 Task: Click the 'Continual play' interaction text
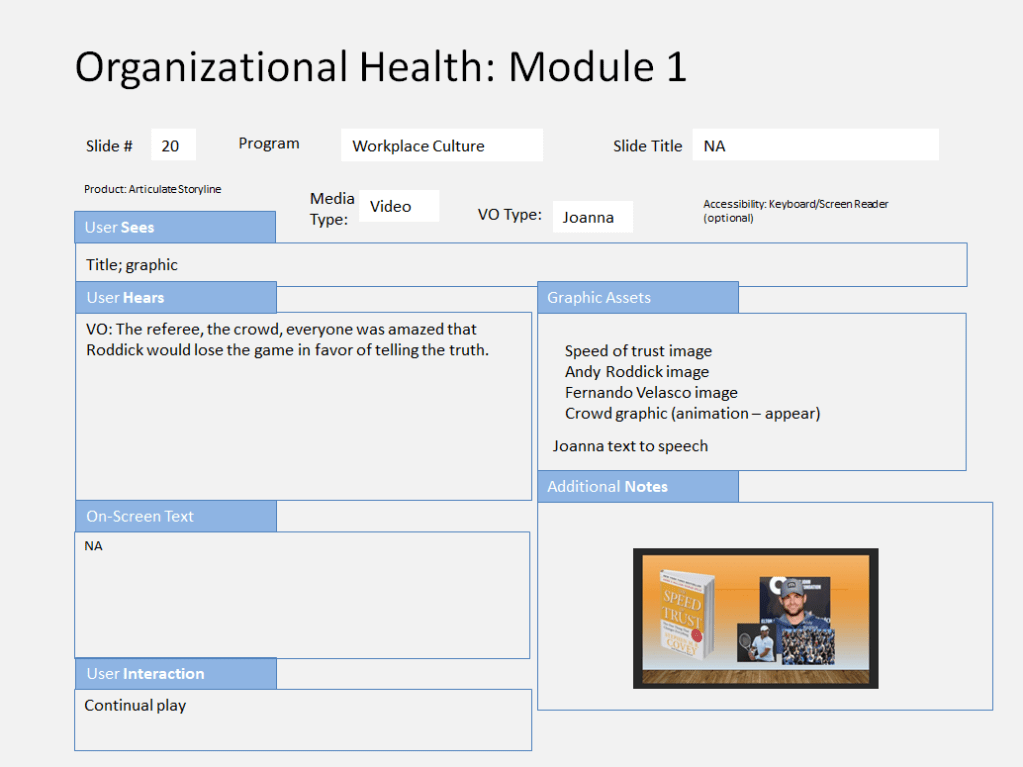click(135, 705)
